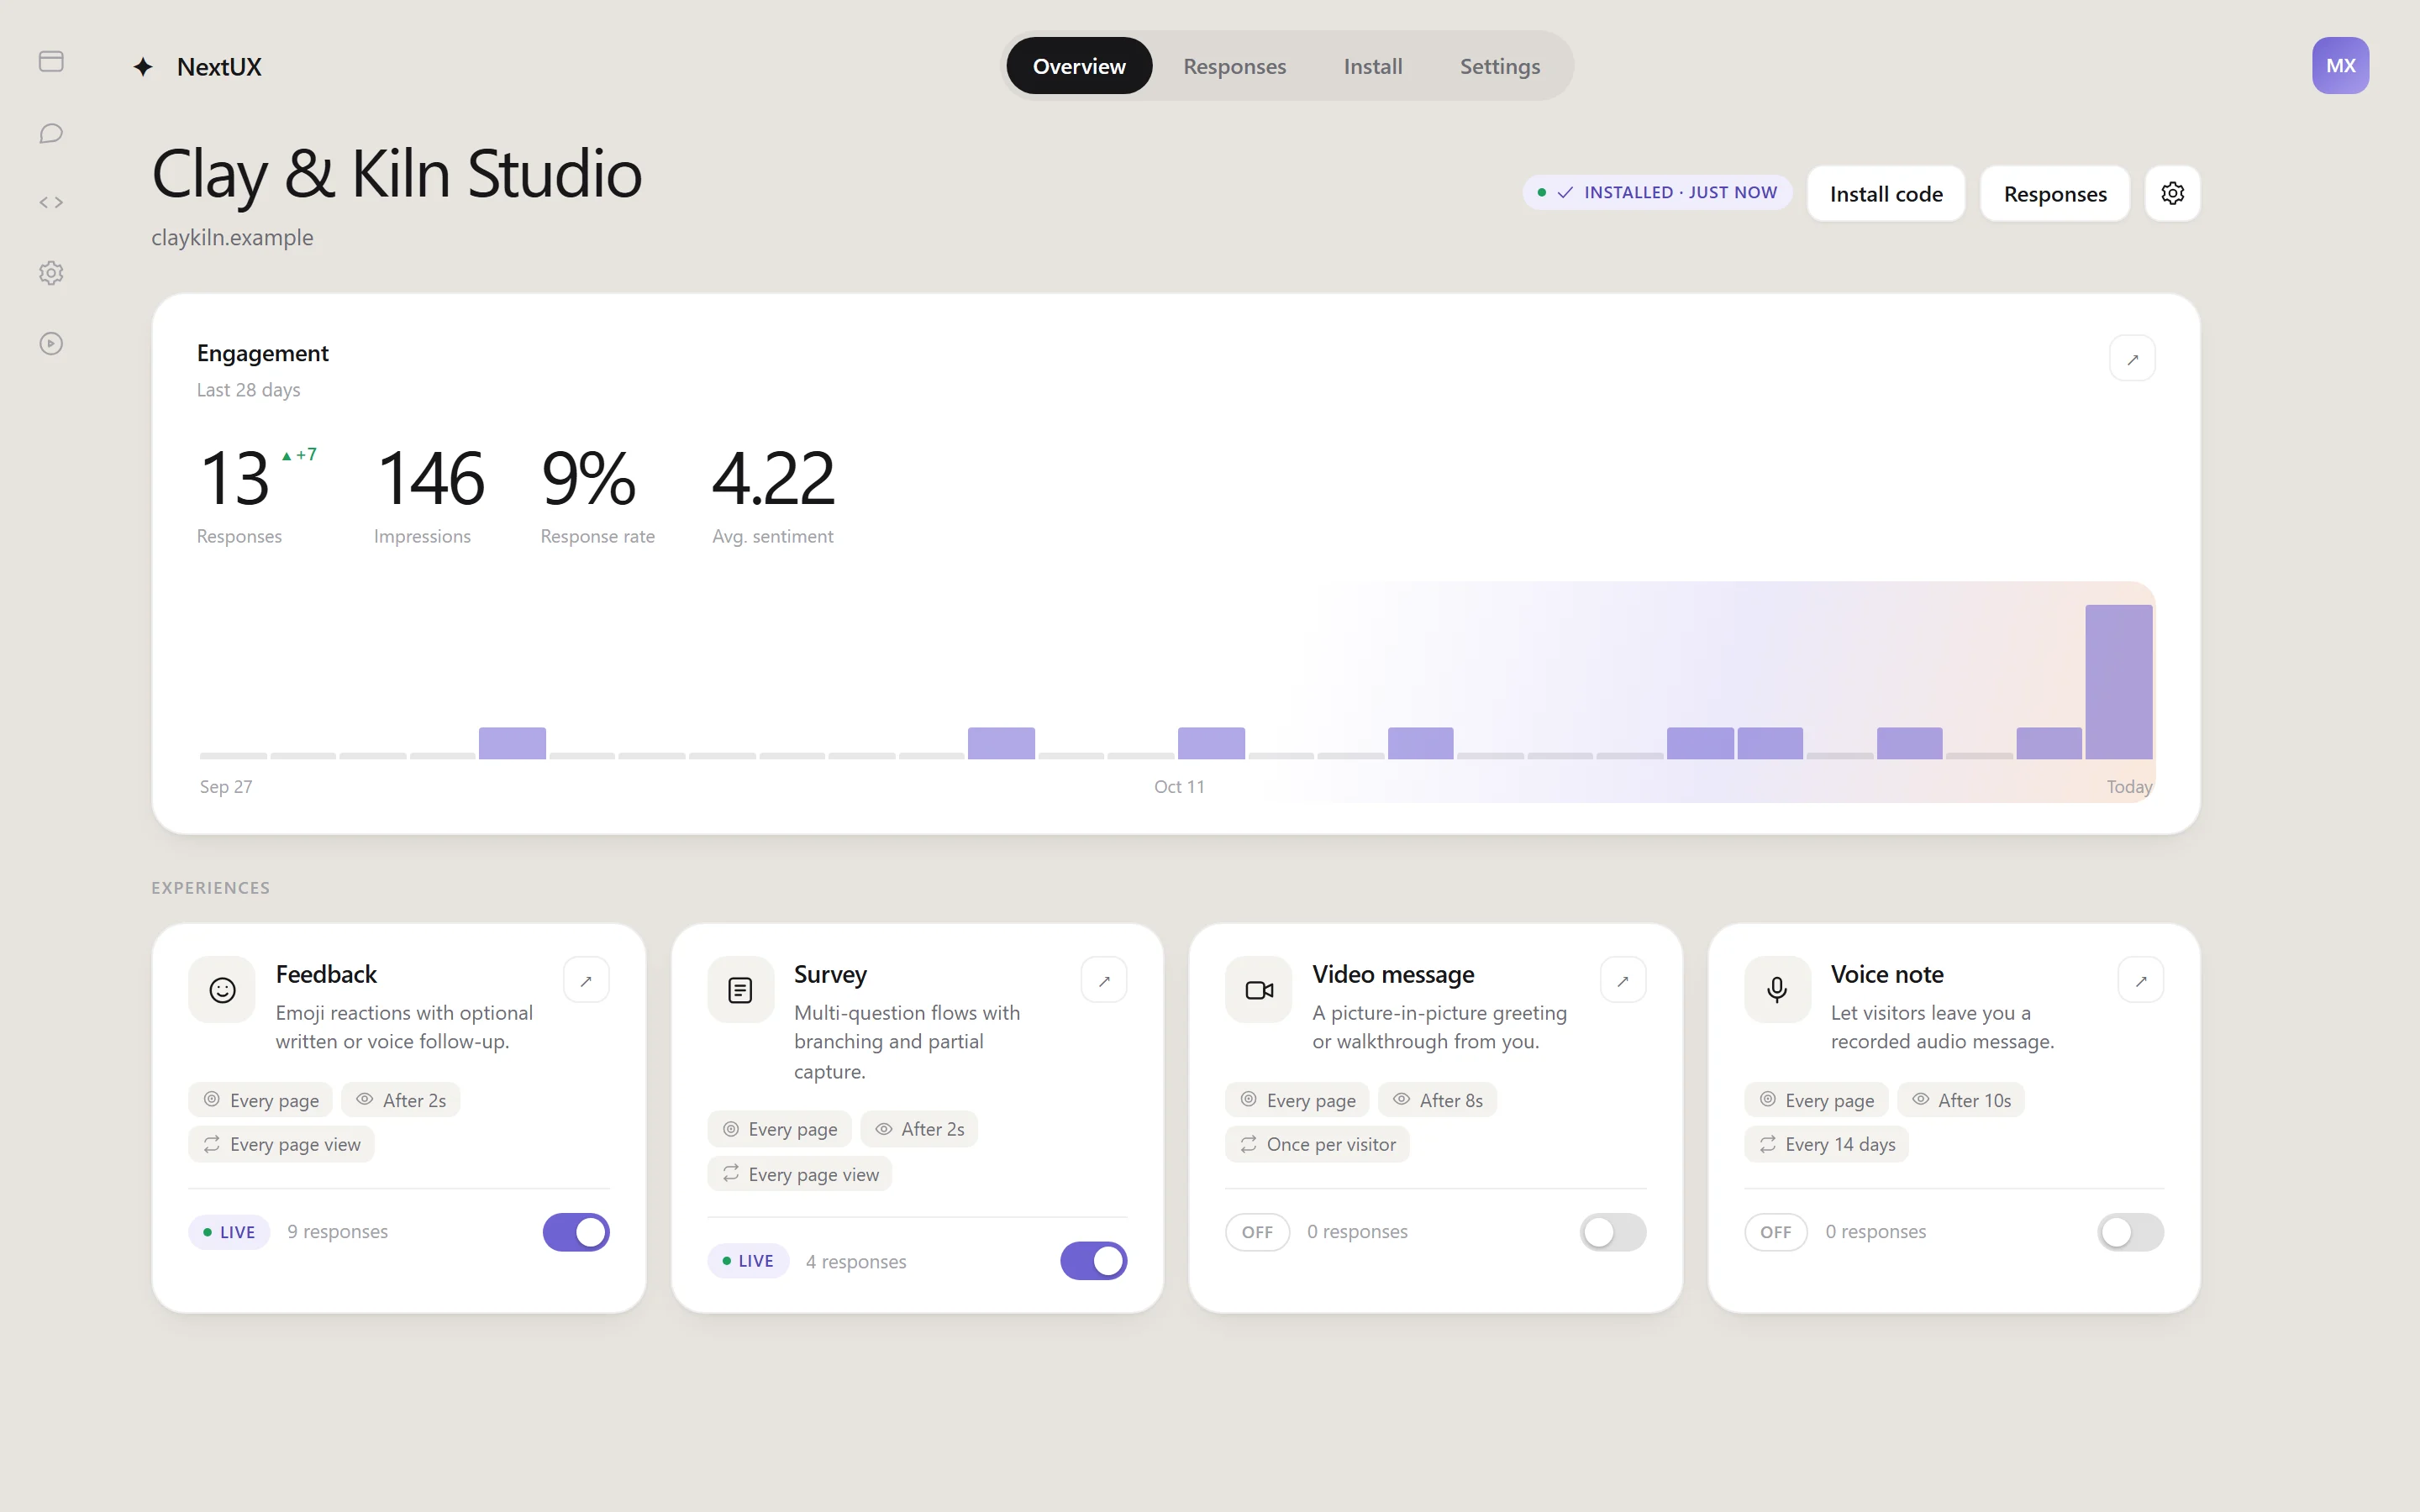Click the 4.22 average sentiment value
This screenshot has height=1512, width=2420.
(x=773, y=478)
